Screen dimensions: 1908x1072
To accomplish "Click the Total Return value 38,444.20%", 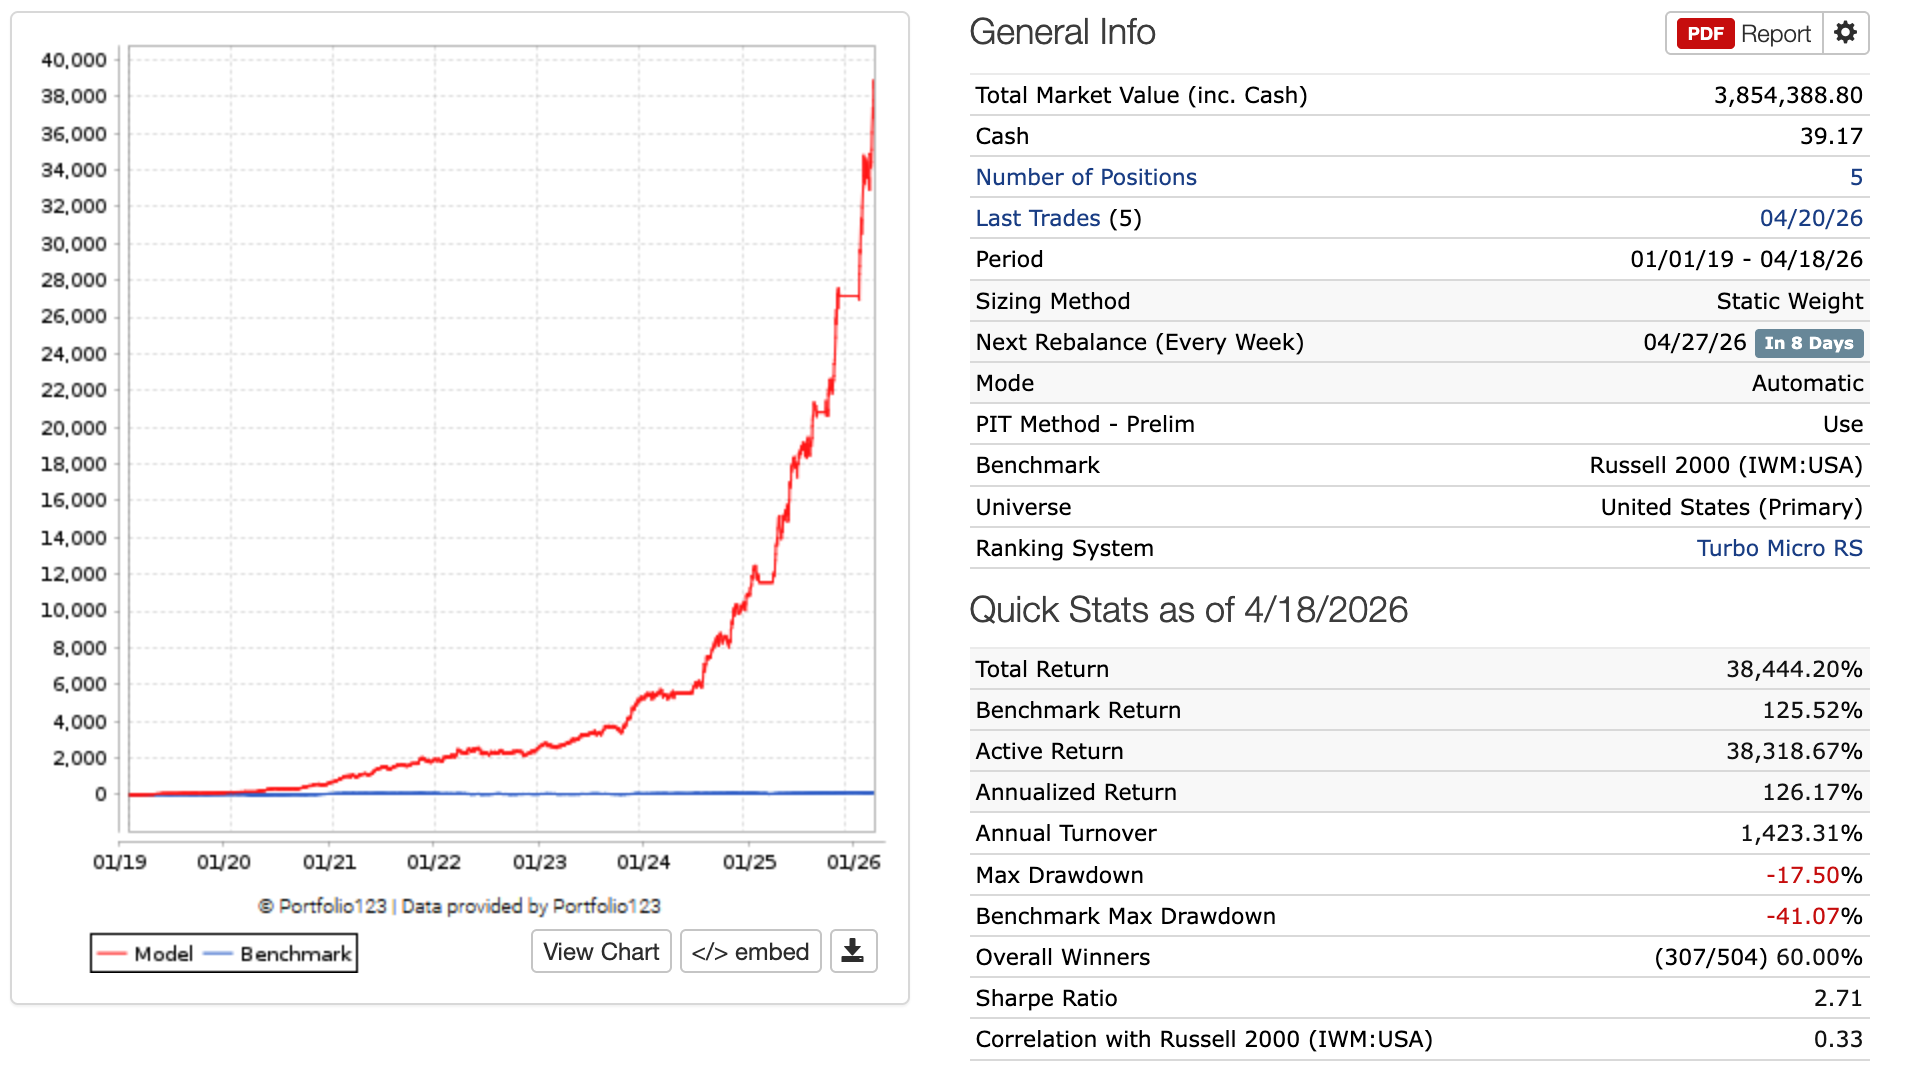I will point(1793,669).
